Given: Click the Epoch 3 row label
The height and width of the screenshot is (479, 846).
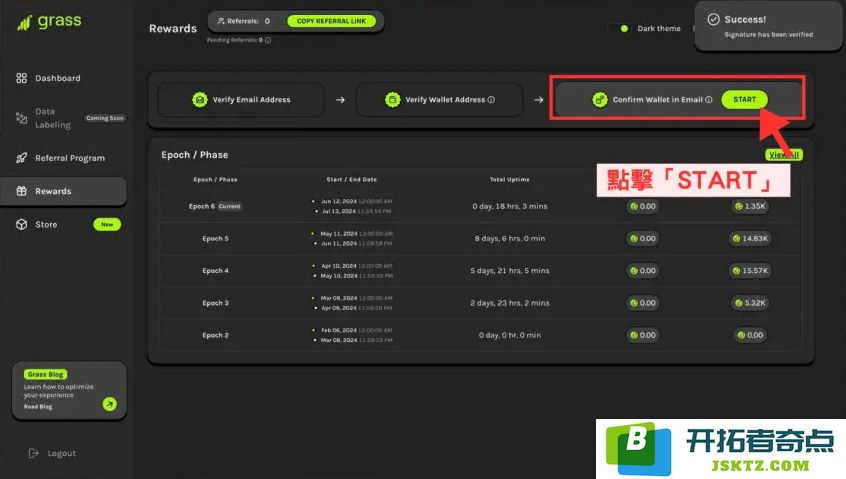Looking at the screenshot, I should tap(215, 303).
